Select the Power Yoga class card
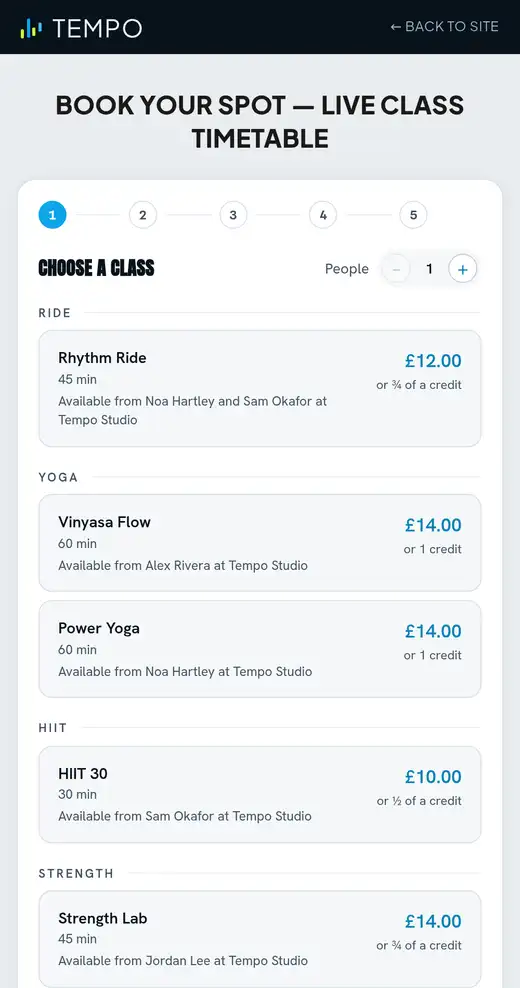Screen dimensions: 520x988 click(x=260, y=649)
